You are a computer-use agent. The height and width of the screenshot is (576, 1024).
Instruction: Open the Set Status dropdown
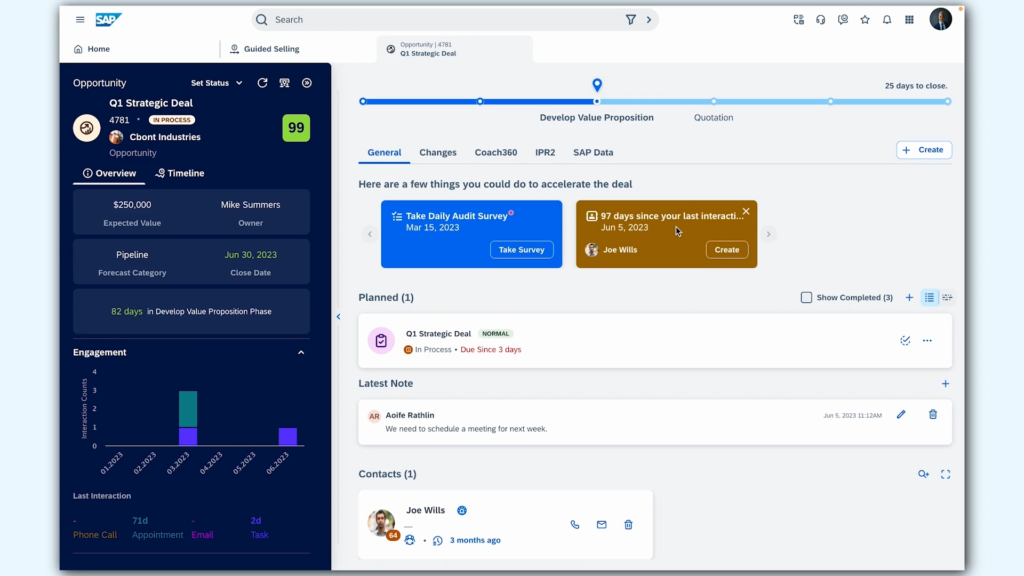point(216,83)
